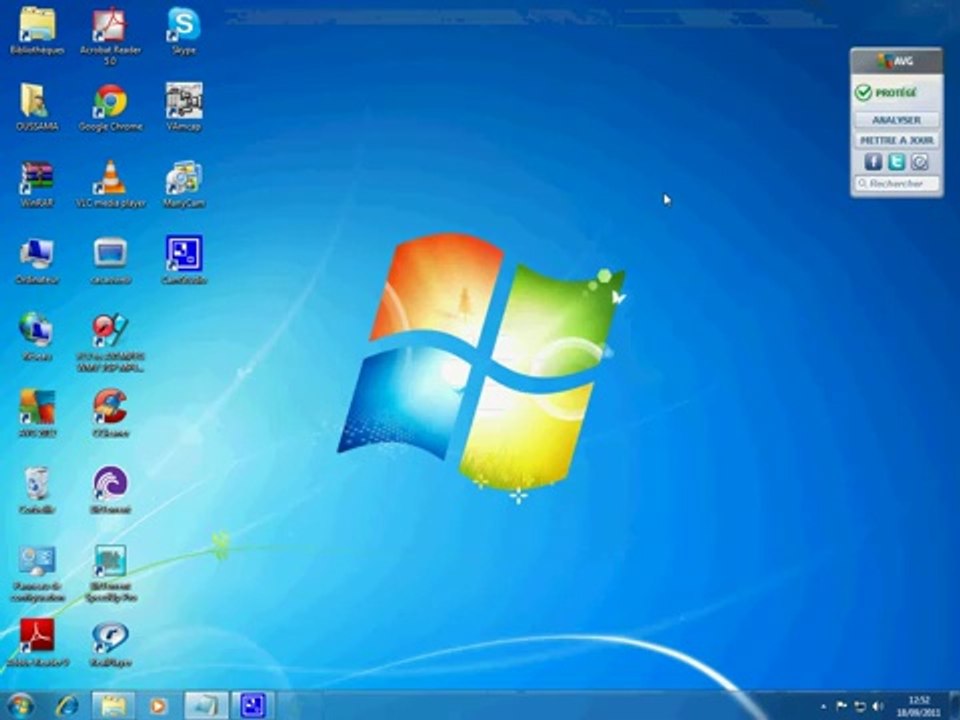This screenshot has height=720, width=960.
Task: Open the Action Center flag icon
Action: point(841,706)
